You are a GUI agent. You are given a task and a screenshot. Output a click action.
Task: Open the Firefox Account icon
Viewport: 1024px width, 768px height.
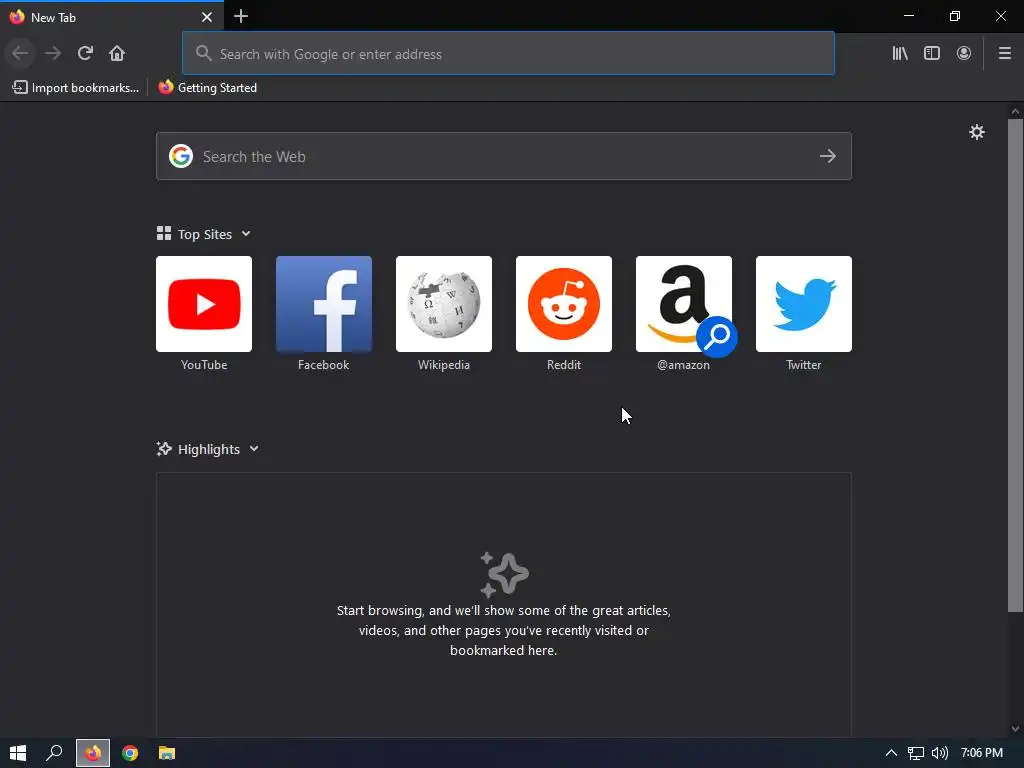coord(964,53)
